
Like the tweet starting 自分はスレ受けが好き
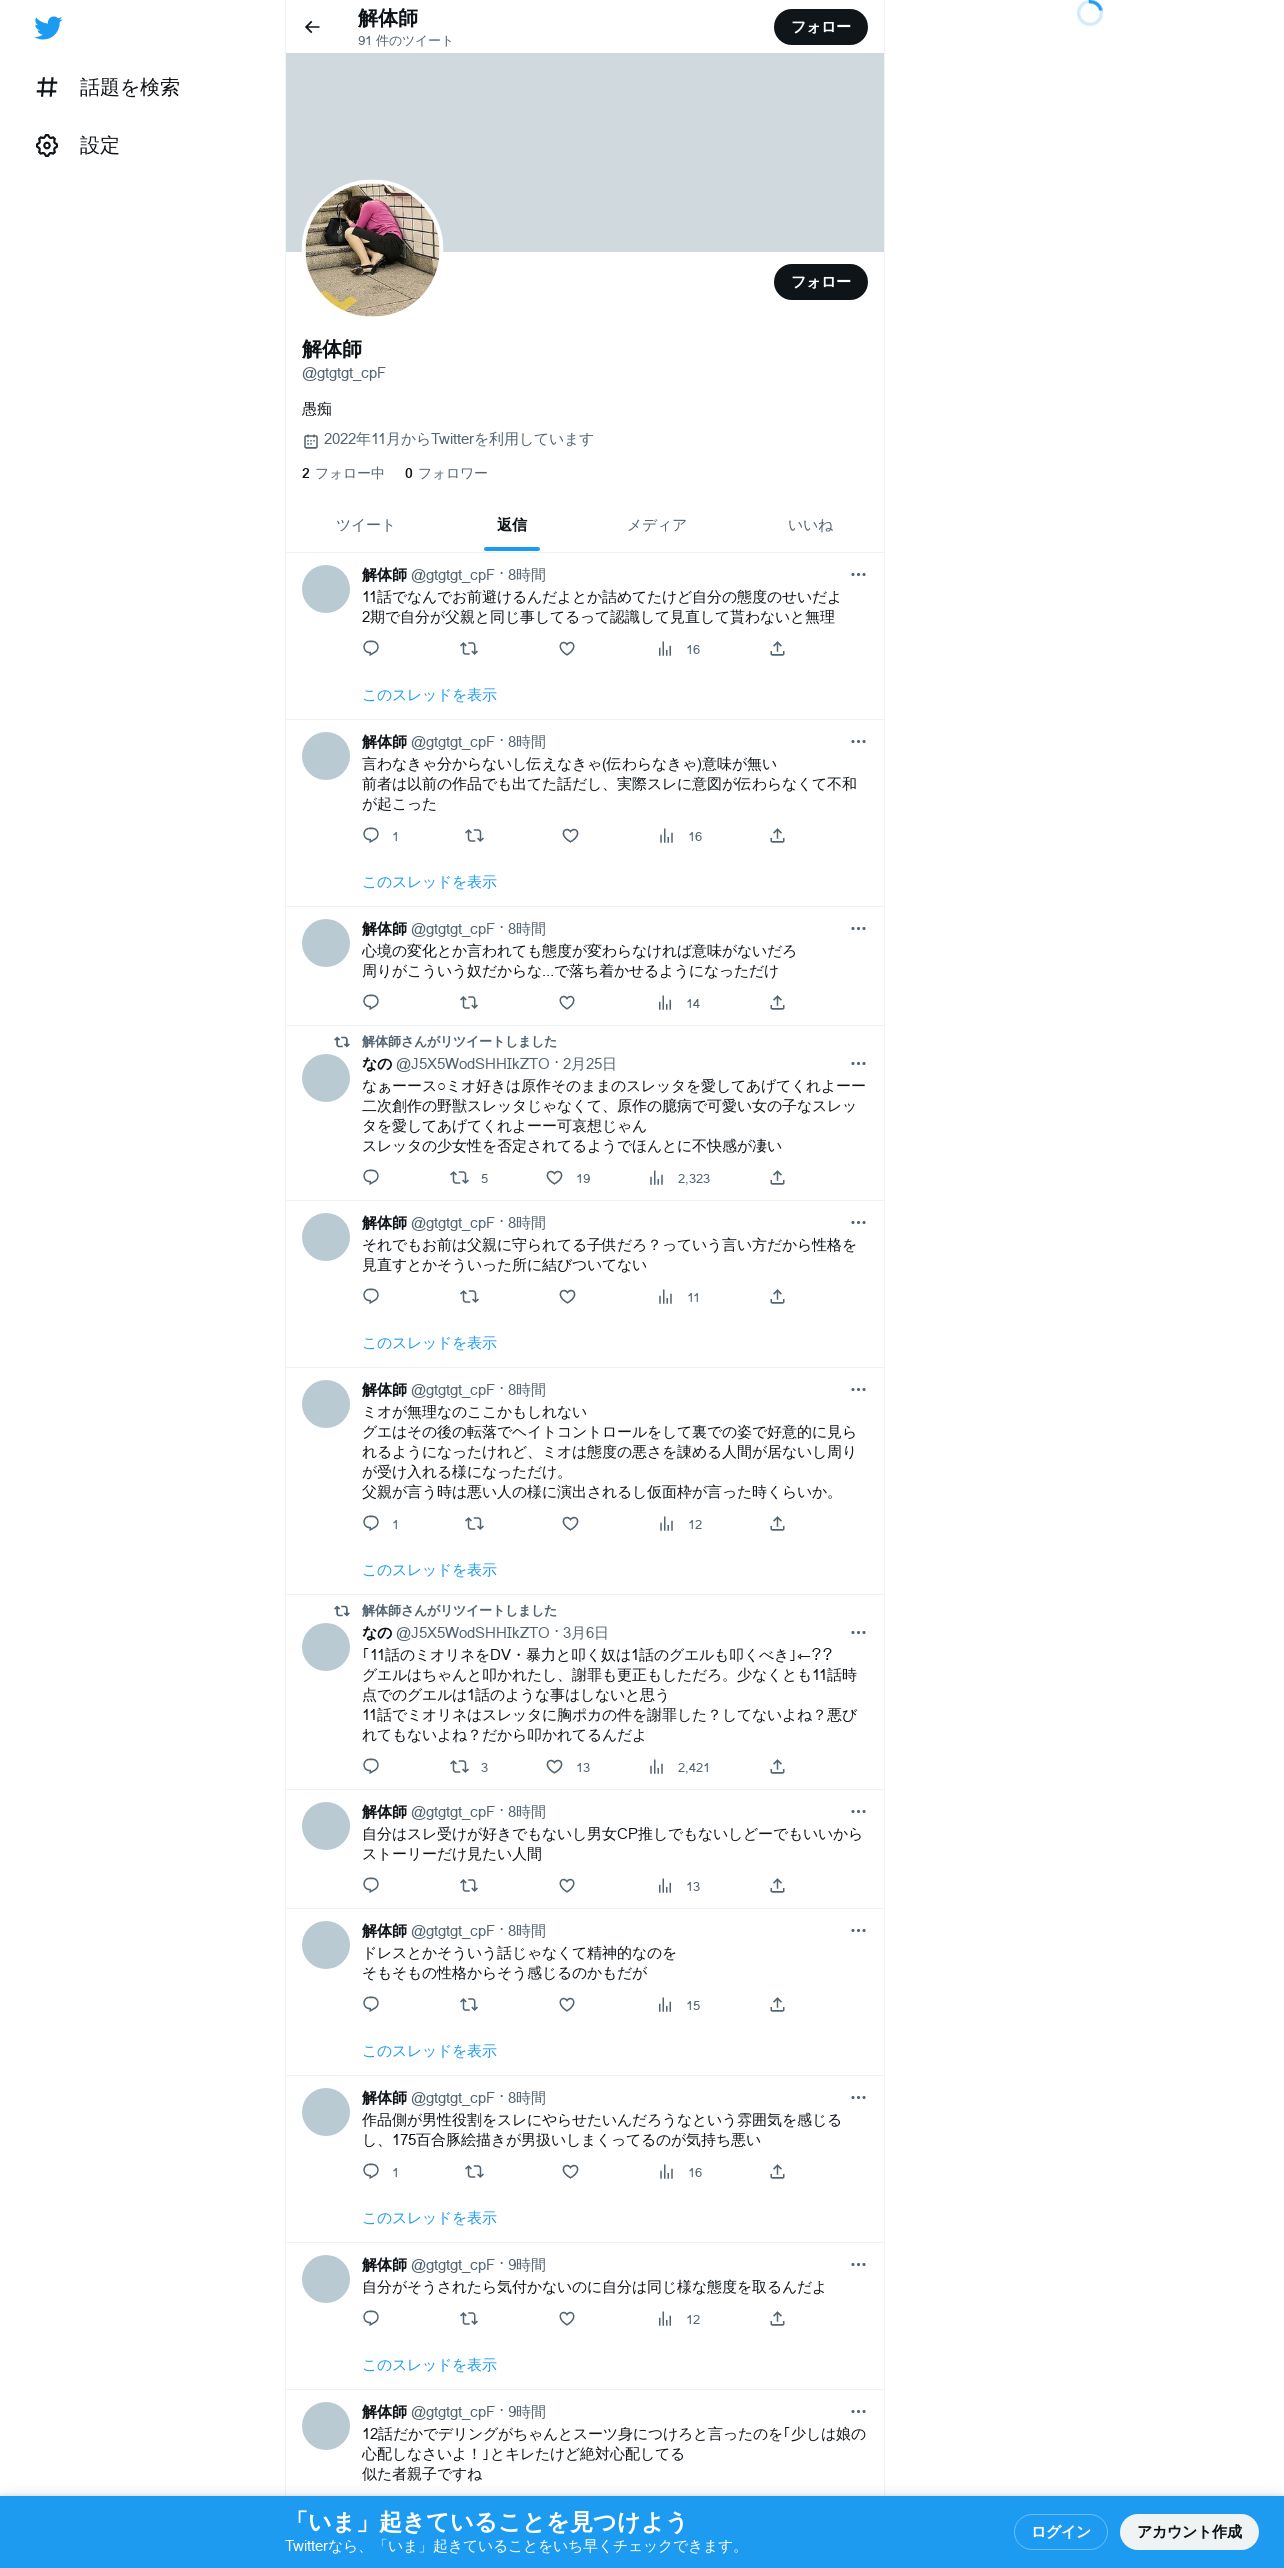click(567, 1886)
